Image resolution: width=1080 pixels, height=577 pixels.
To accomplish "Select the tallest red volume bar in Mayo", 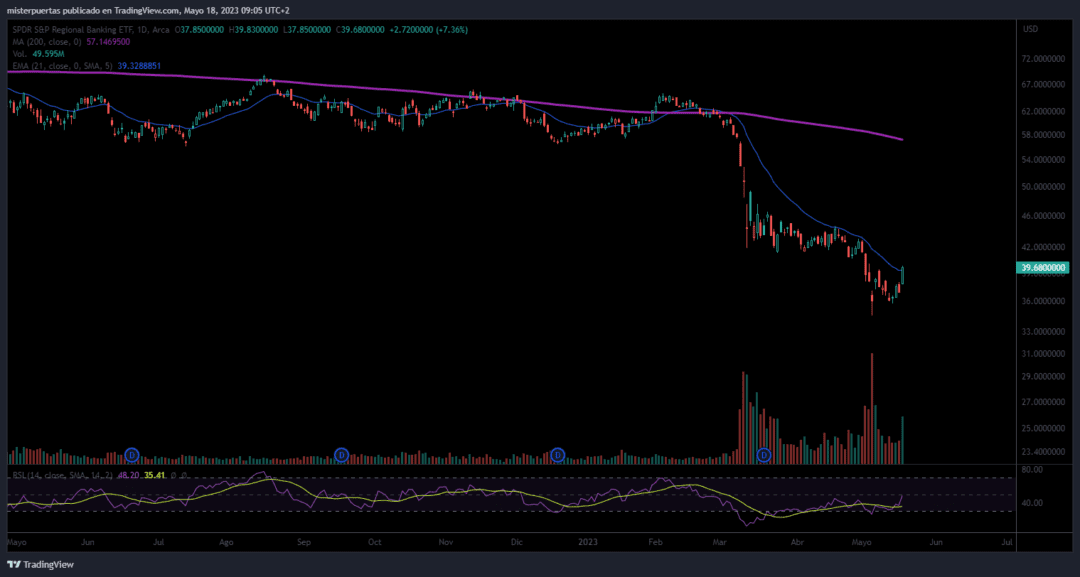I will [x=872, y=408].
